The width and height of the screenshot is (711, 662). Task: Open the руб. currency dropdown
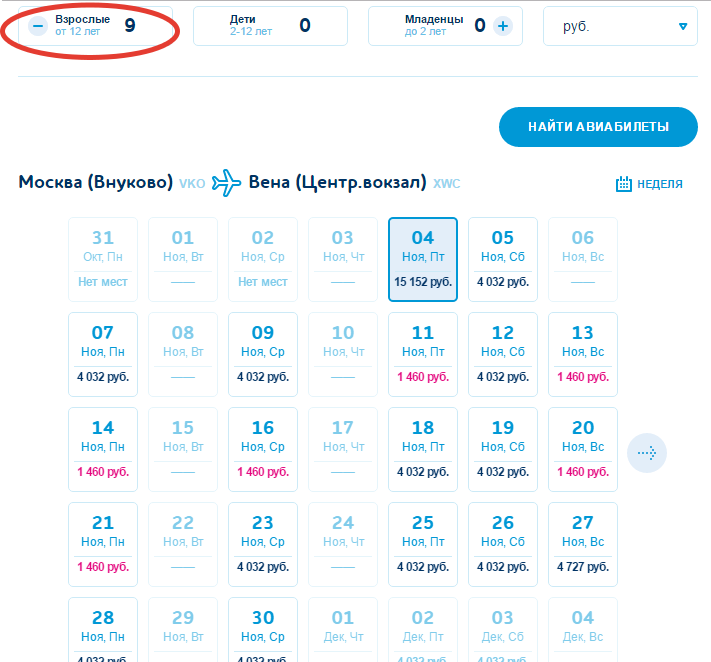(x=620, y=27)
